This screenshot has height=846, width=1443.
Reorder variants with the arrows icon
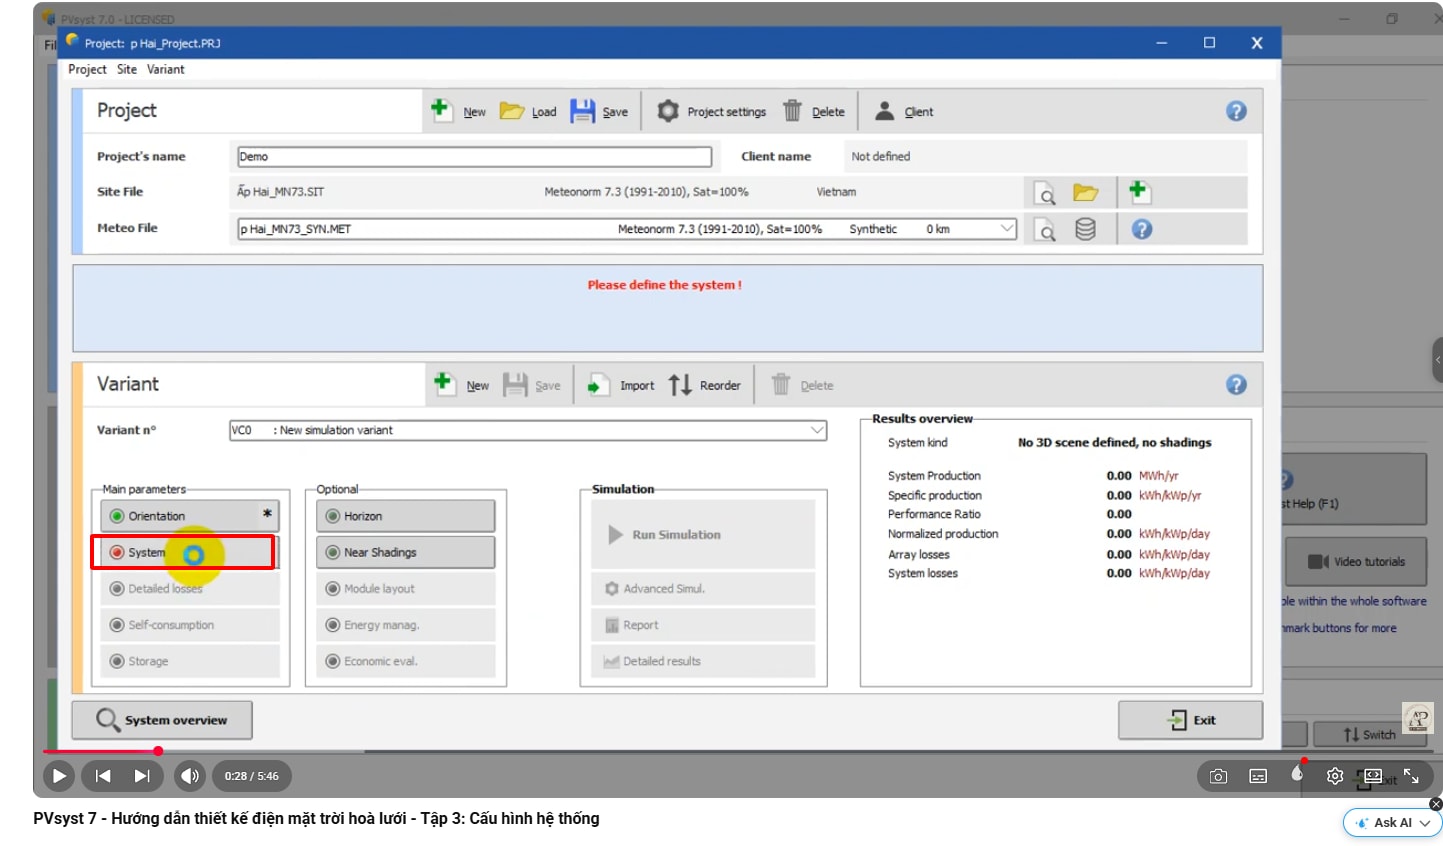(x=705, y=385)
